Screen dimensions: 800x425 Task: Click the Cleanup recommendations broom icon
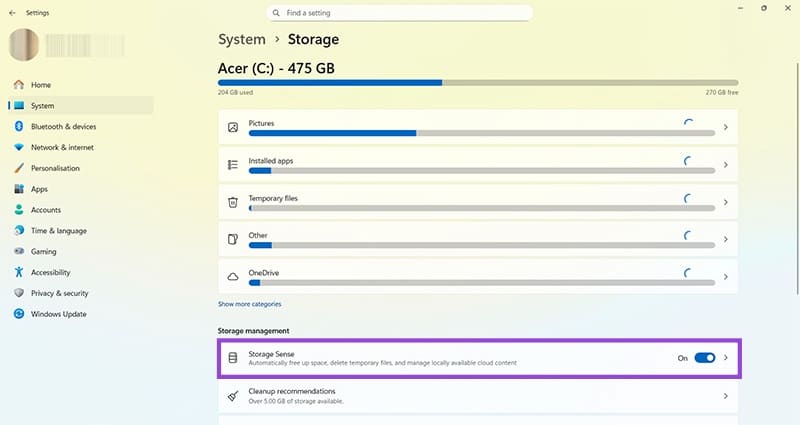pyautogui.click(x=233, y=396)
